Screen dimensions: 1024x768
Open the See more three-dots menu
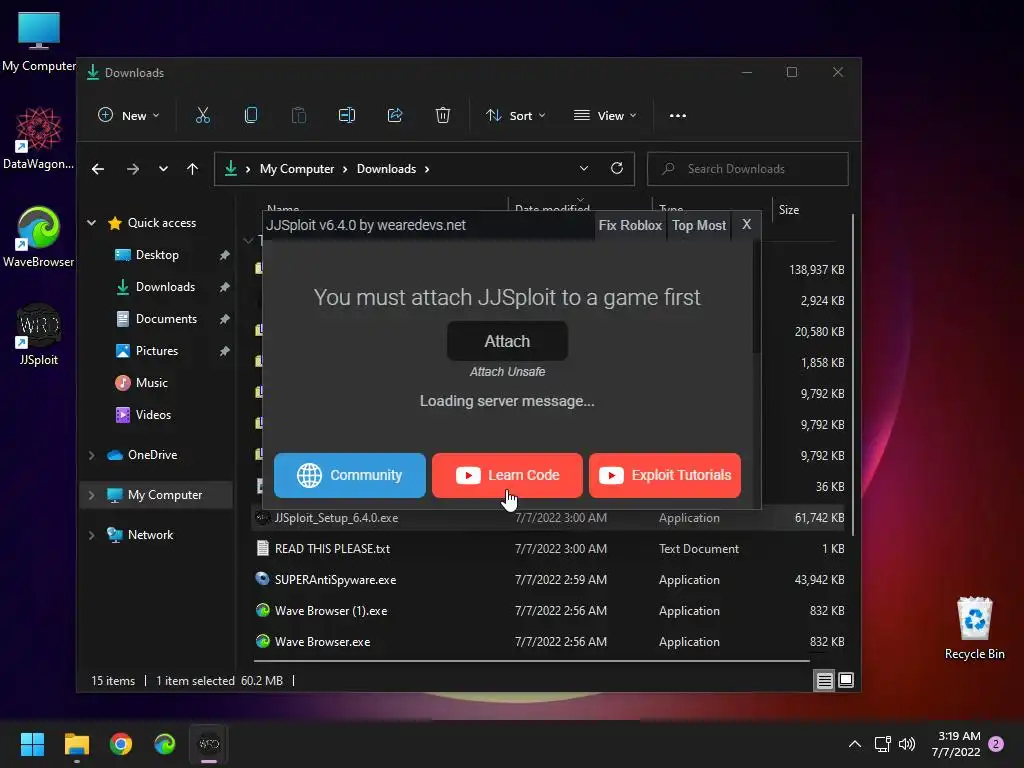[x=678, y=116]
